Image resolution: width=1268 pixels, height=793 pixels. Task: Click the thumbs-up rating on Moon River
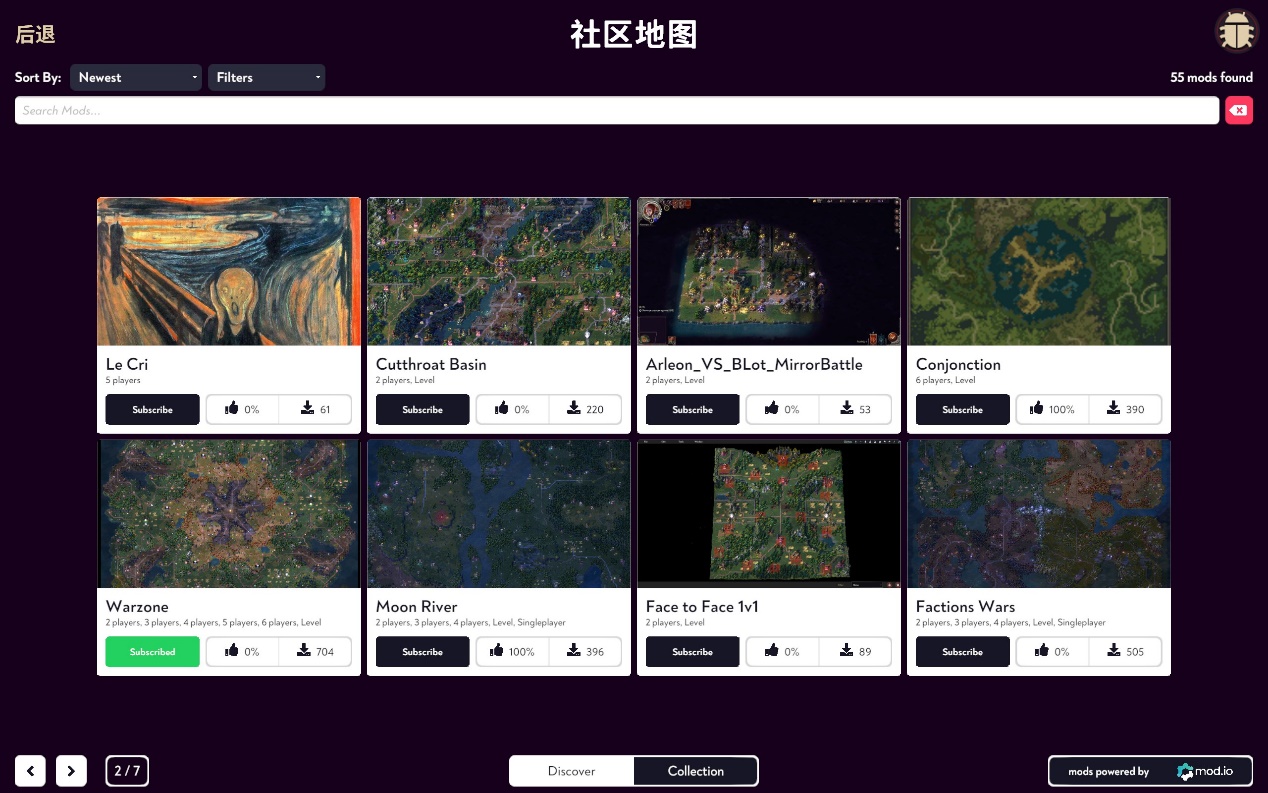tap(512, 651)
